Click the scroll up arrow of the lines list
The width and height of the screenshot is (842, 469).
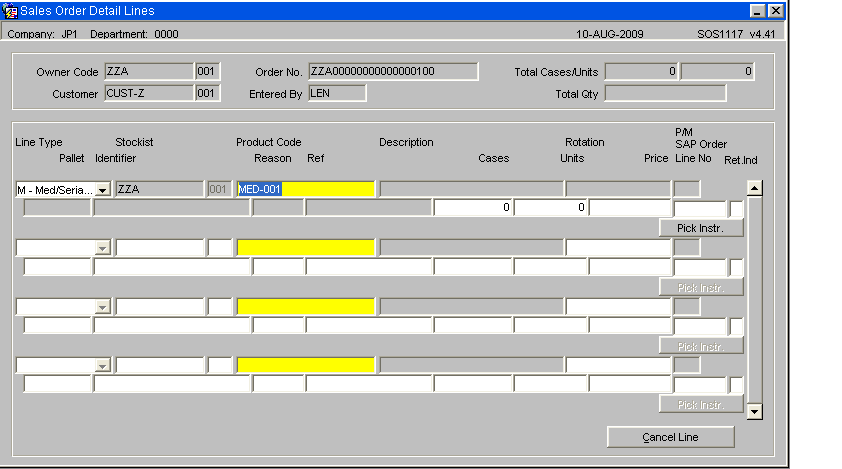pos(754,188)
